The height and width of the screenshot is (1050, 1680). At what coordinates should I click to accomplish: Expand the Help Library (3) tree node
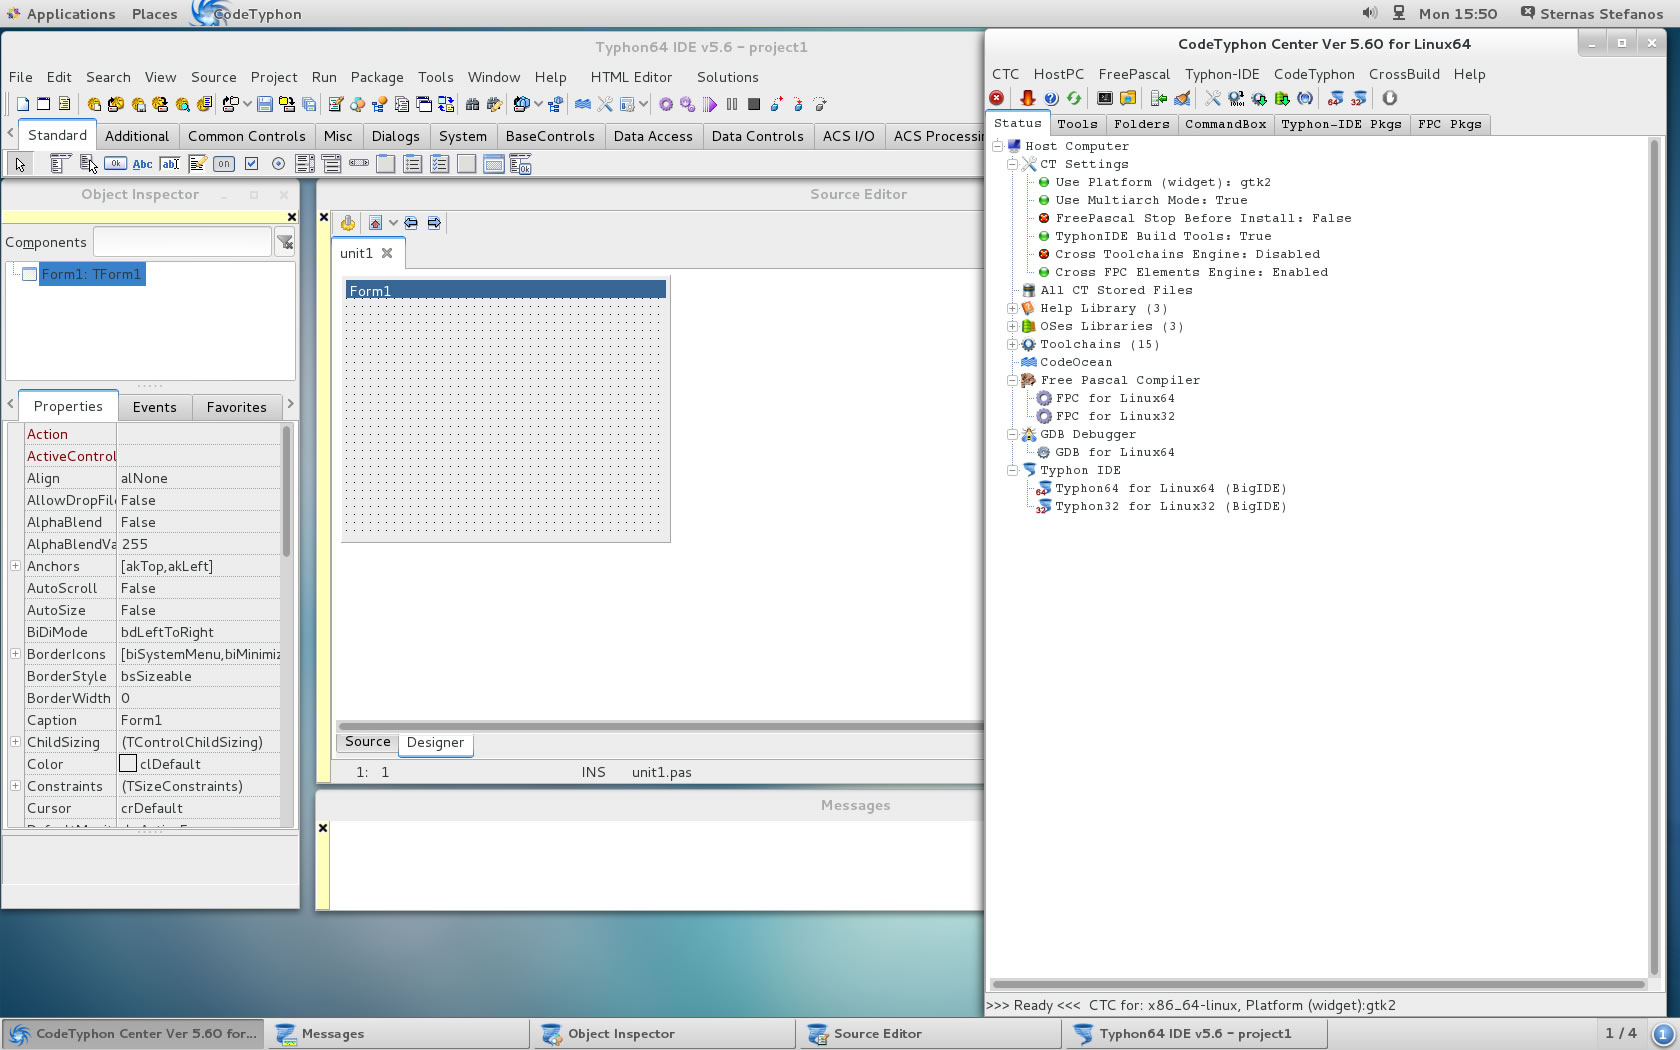1012,308
